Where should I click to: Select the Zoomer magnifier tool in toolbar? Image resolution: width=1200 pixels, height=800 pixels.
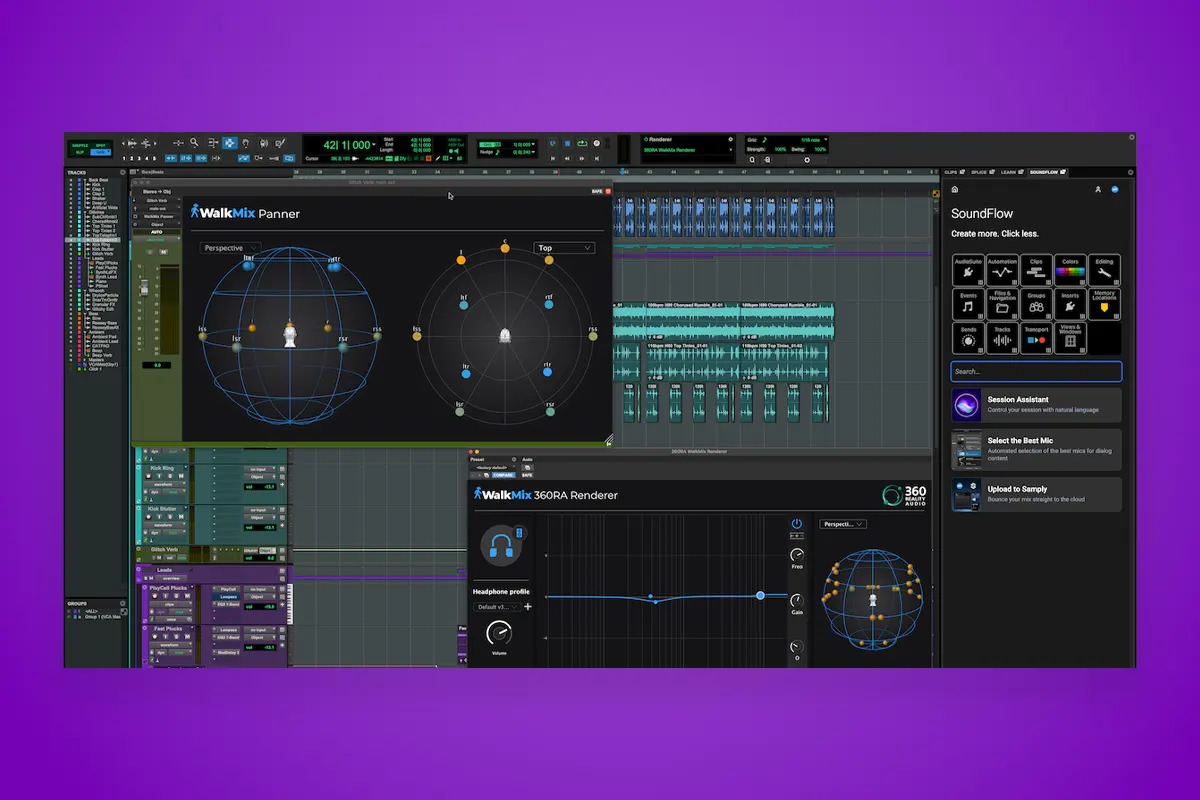(195, 143)
